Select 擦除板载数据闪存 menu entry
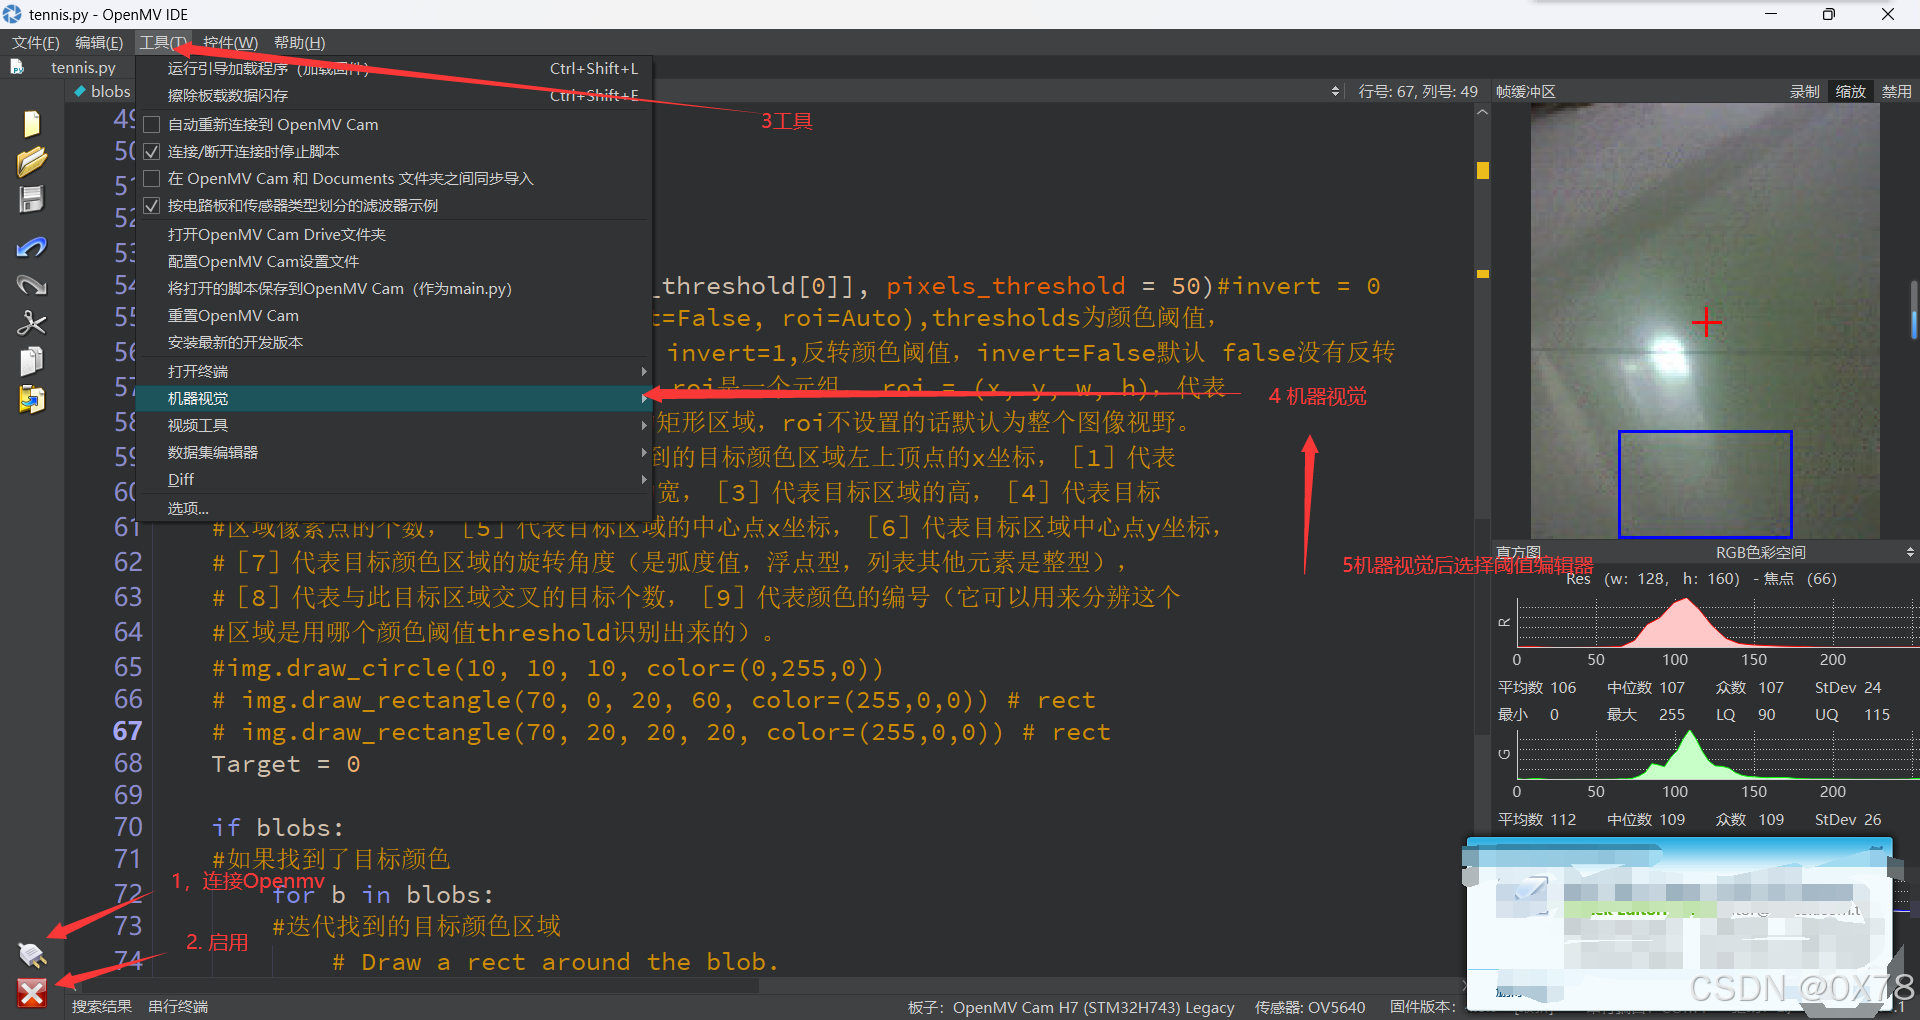Viewport: 1920px width, 1020px height. (394, 95)
